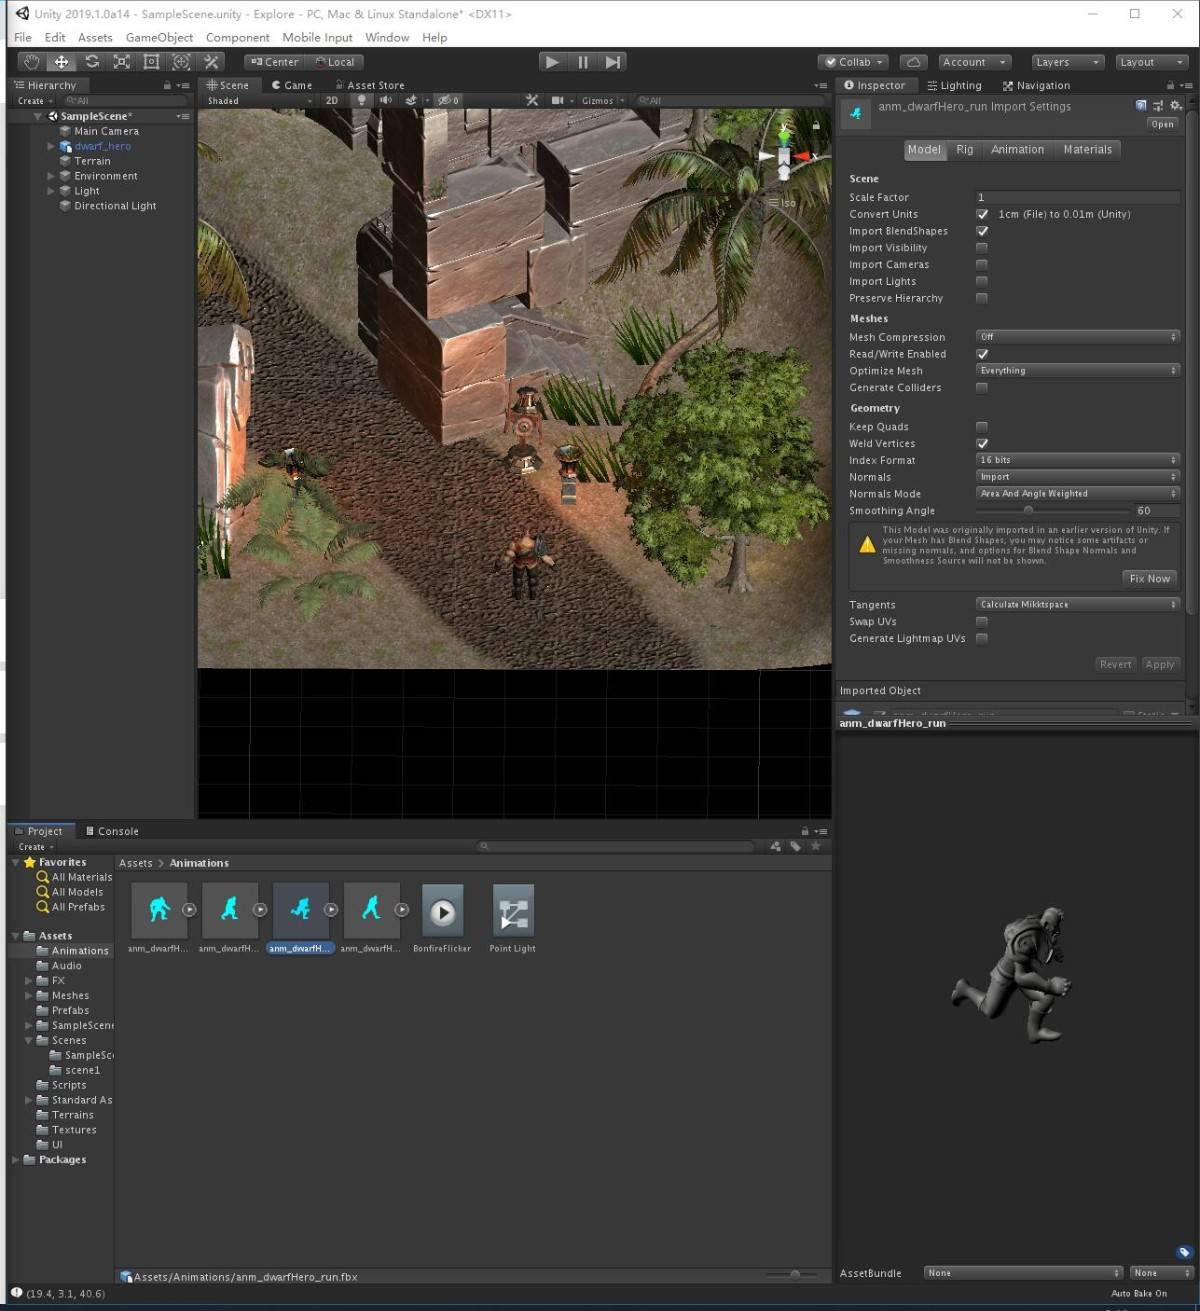Toggle 2D scene view mode

point(332,100)
